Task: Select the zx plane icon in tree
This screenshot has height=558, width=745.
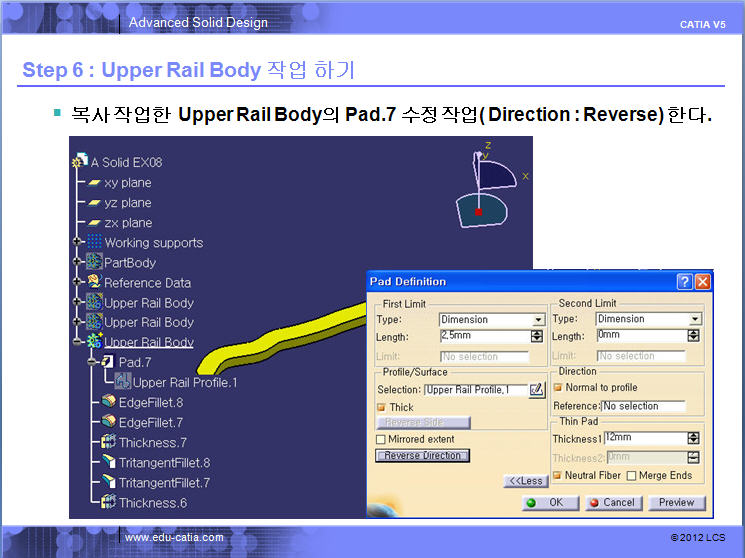Action: coord(94,223)
